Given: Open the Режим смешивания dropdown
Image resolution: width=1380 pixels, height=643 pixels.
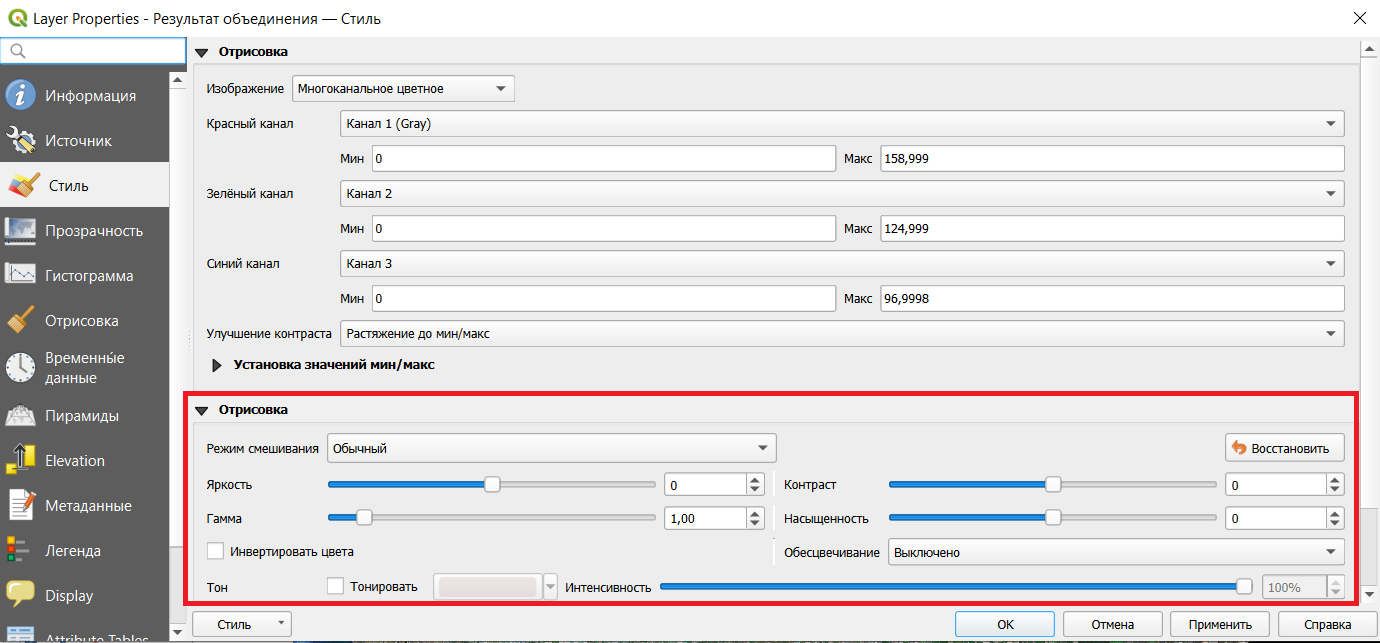Looking at the screenshot, I should (x=552, y=448).
